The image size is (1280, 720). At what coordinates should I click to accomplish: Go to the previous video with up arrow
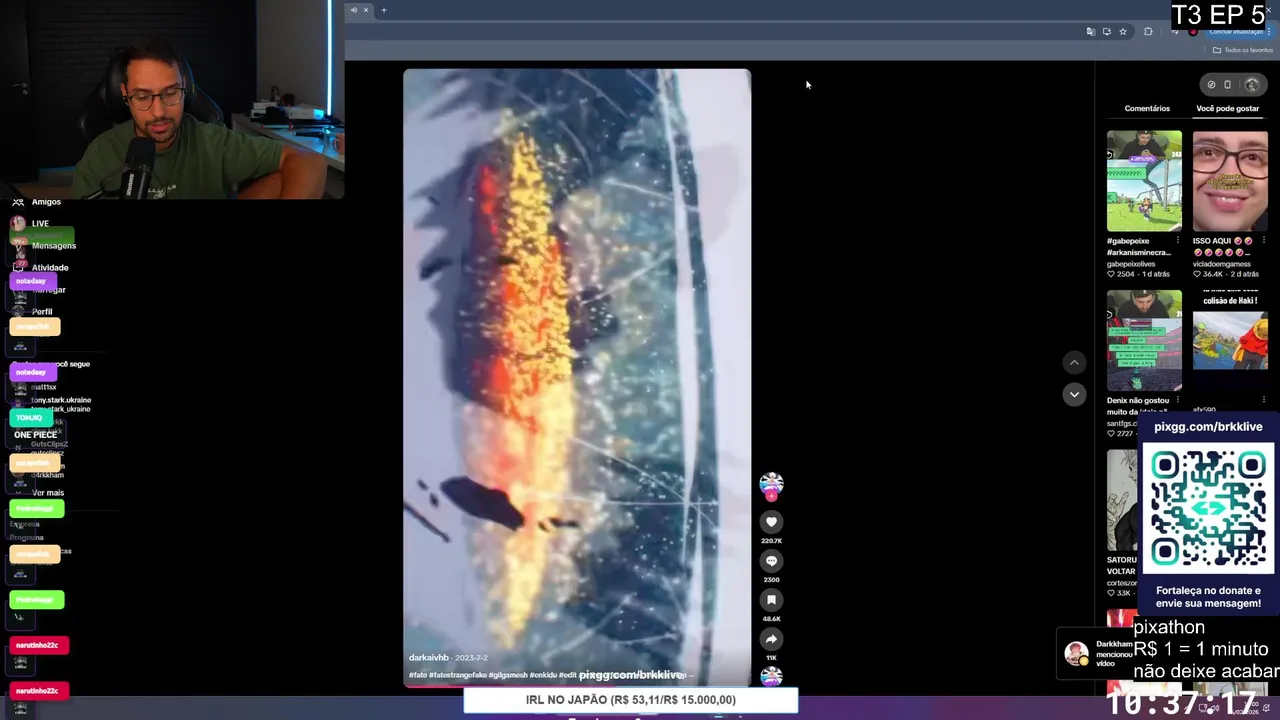1074,362
